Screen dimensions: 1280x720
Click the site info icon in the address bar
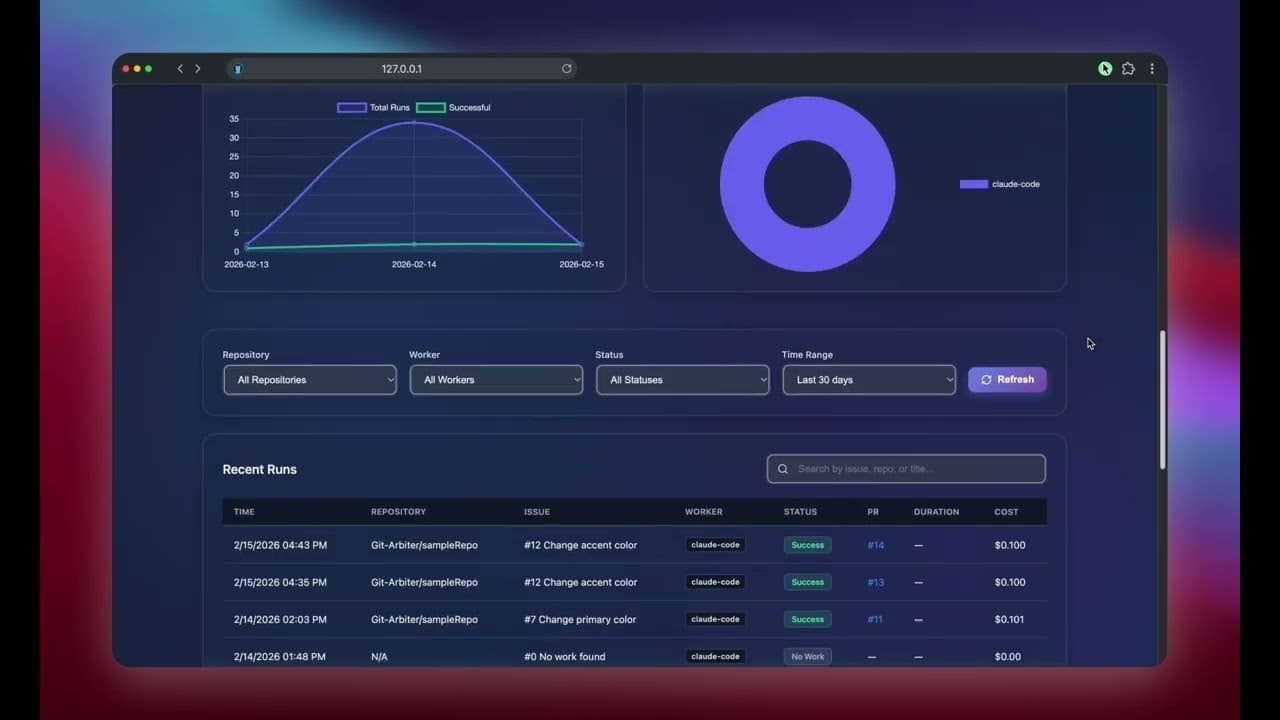tap(238, 69)
